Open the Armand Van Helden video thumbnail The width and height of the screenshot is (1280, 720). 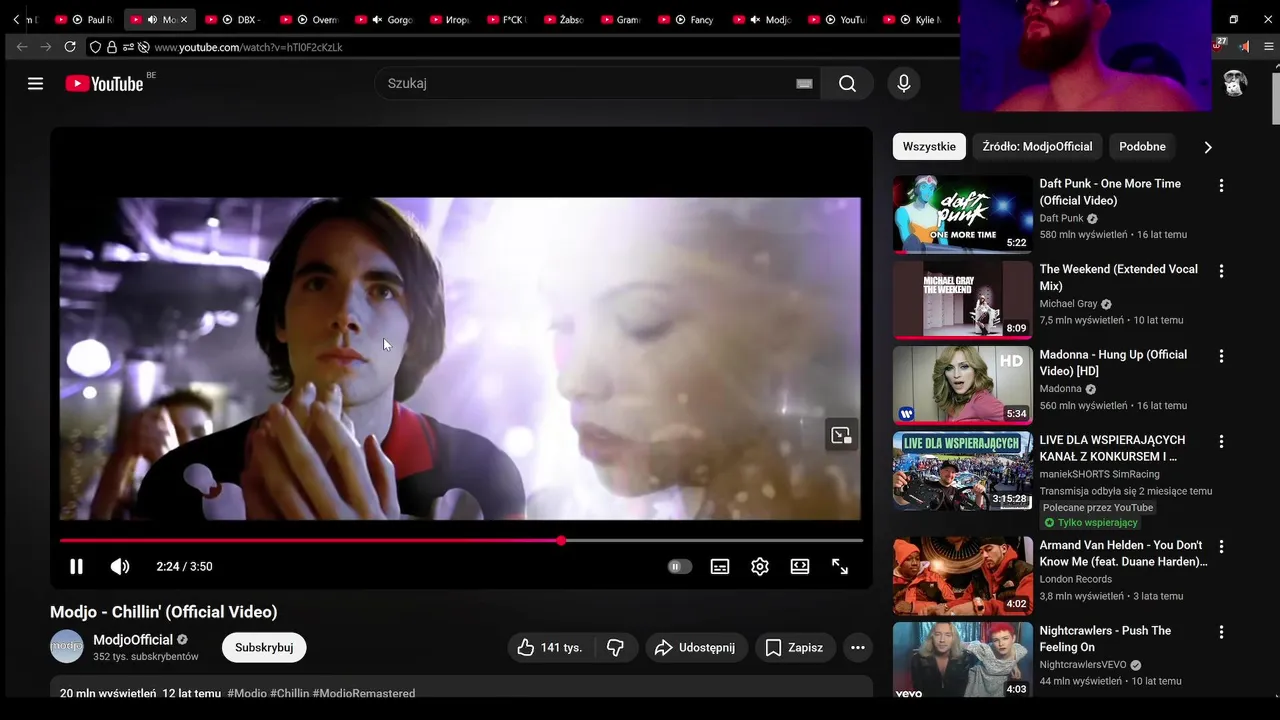pyautogui.click(x=962, y=575)
